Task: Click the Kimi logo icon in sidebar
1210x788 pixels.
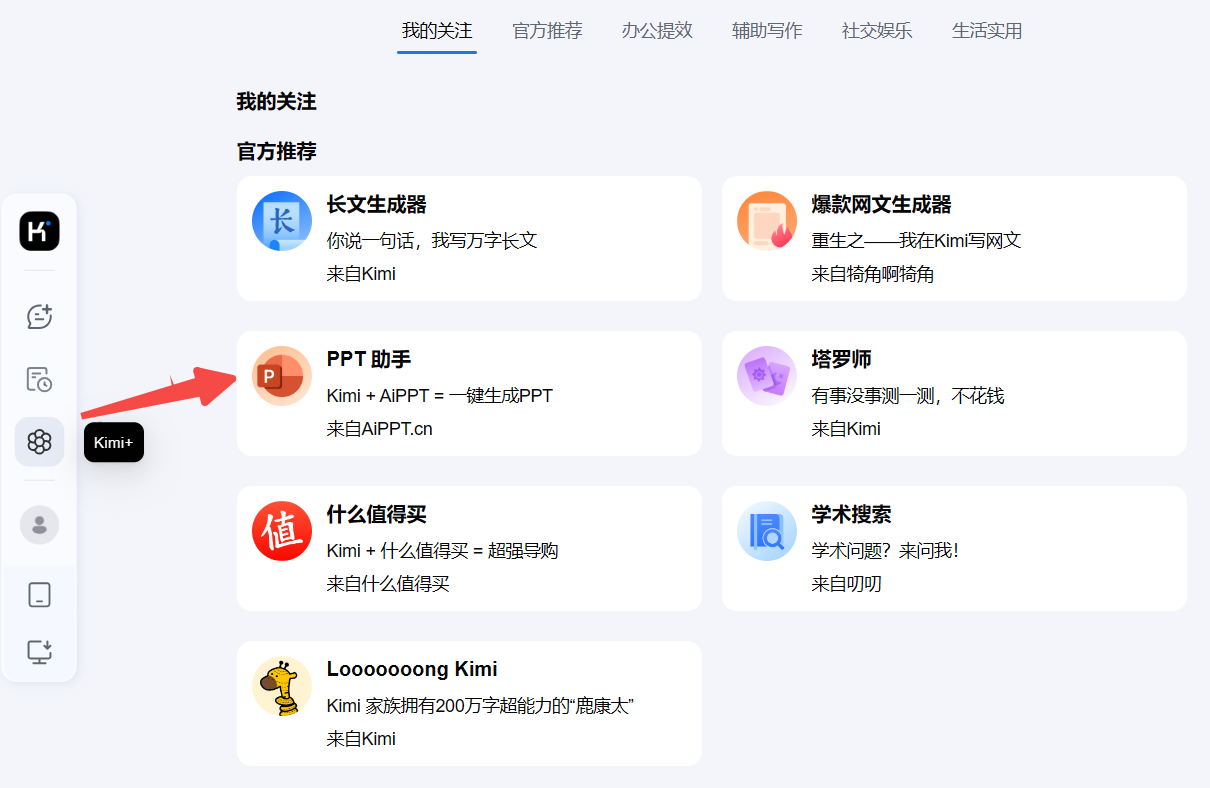Action: pyautogui.click(x=39, y=231)
